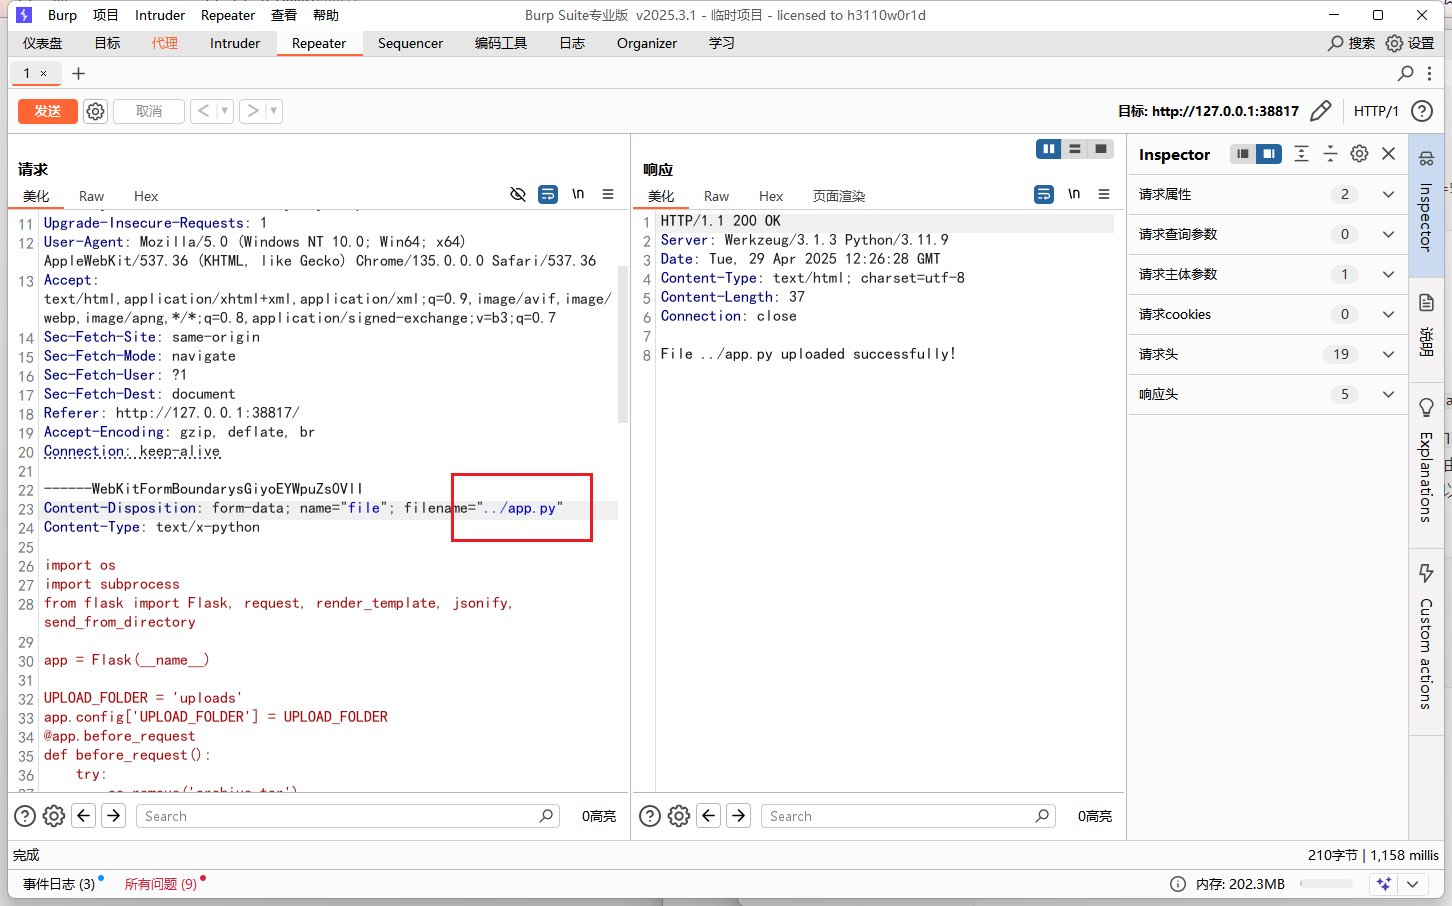Open Repeater send settings gear icon
Viewport: 1452px width, 906px height.
point(95,111)
